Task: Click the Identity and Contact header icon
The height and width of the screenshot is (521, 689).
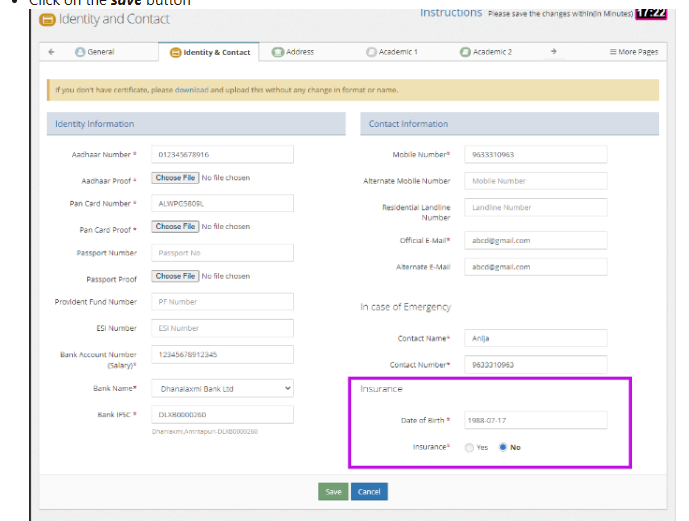Action: coord(47,19)
